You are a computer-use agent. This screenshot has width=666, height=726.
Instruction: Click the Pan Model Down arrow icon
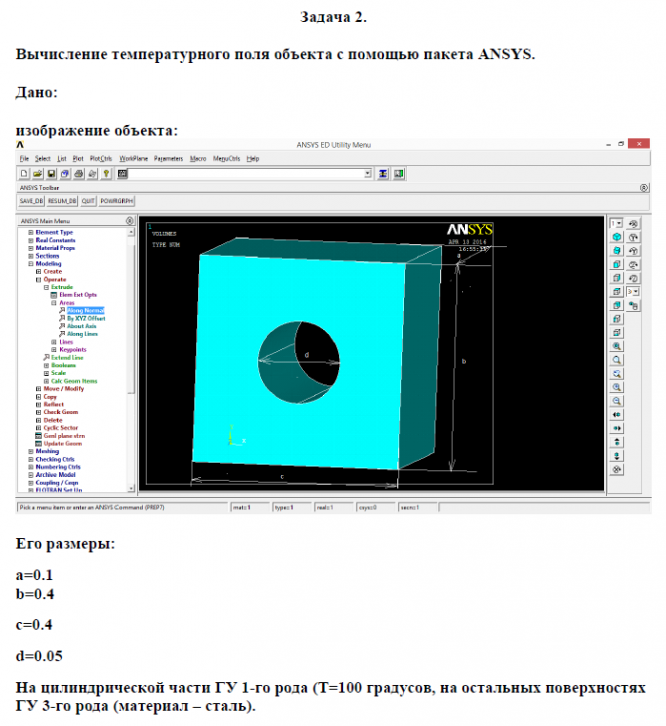[x=616, y=456]
